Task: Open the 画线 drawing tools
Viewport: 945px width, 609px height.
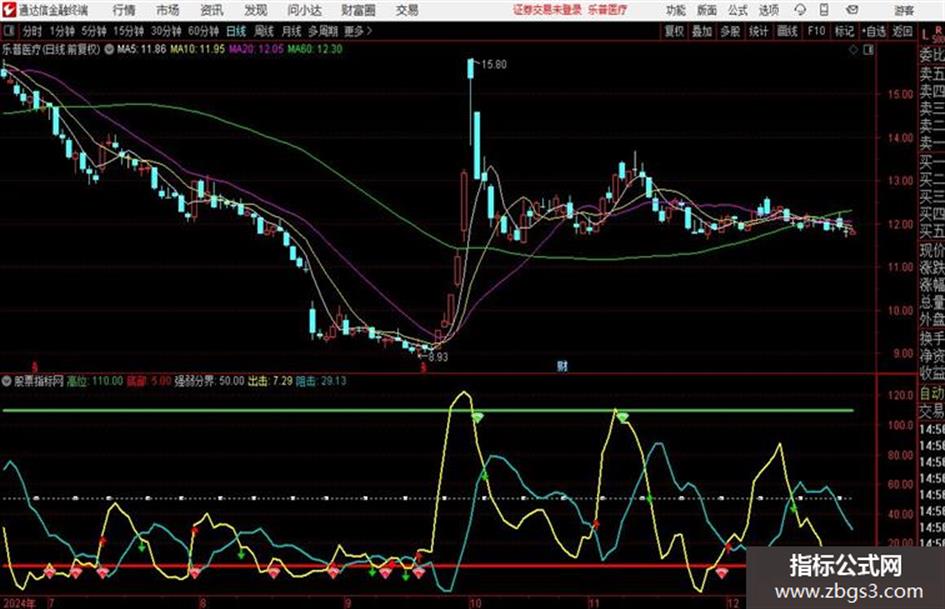Action: click(x=787, y=31)
